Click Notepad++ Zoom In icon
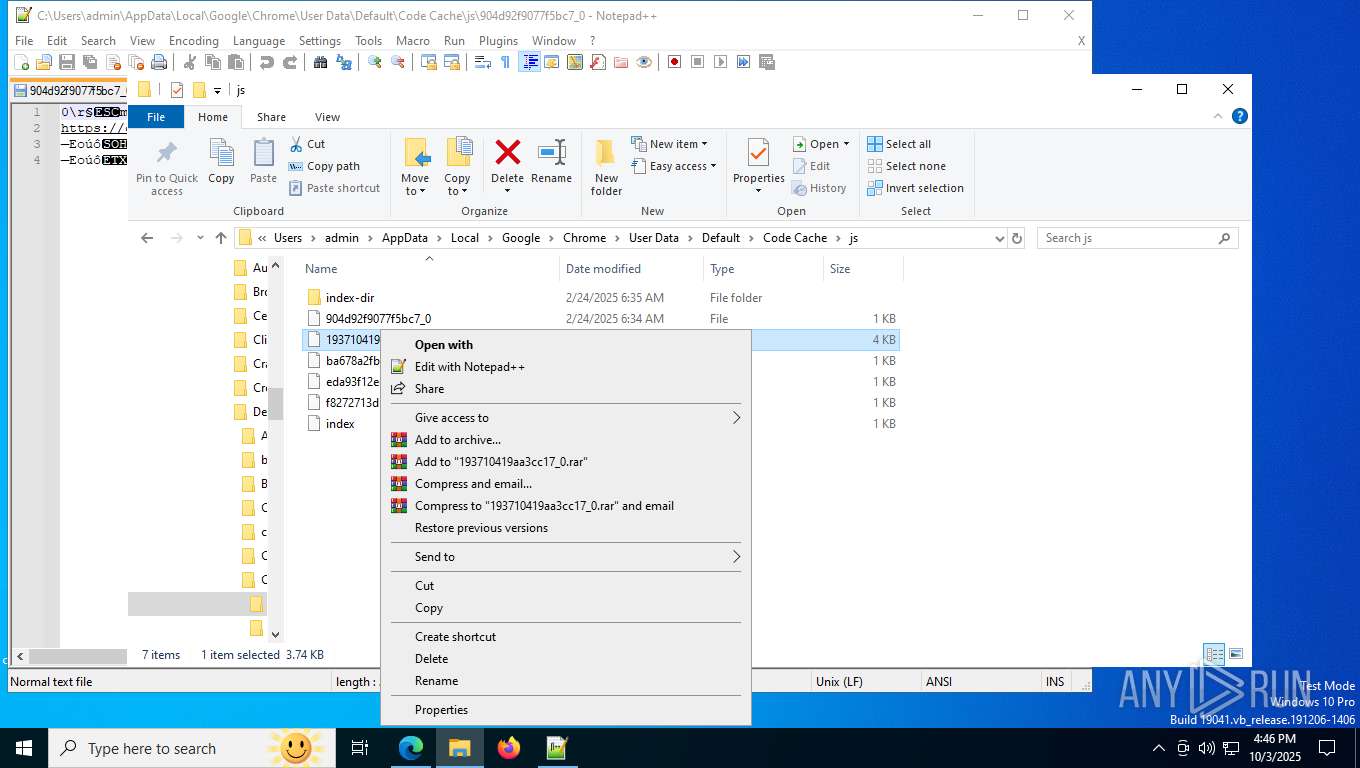 point(375,62)
